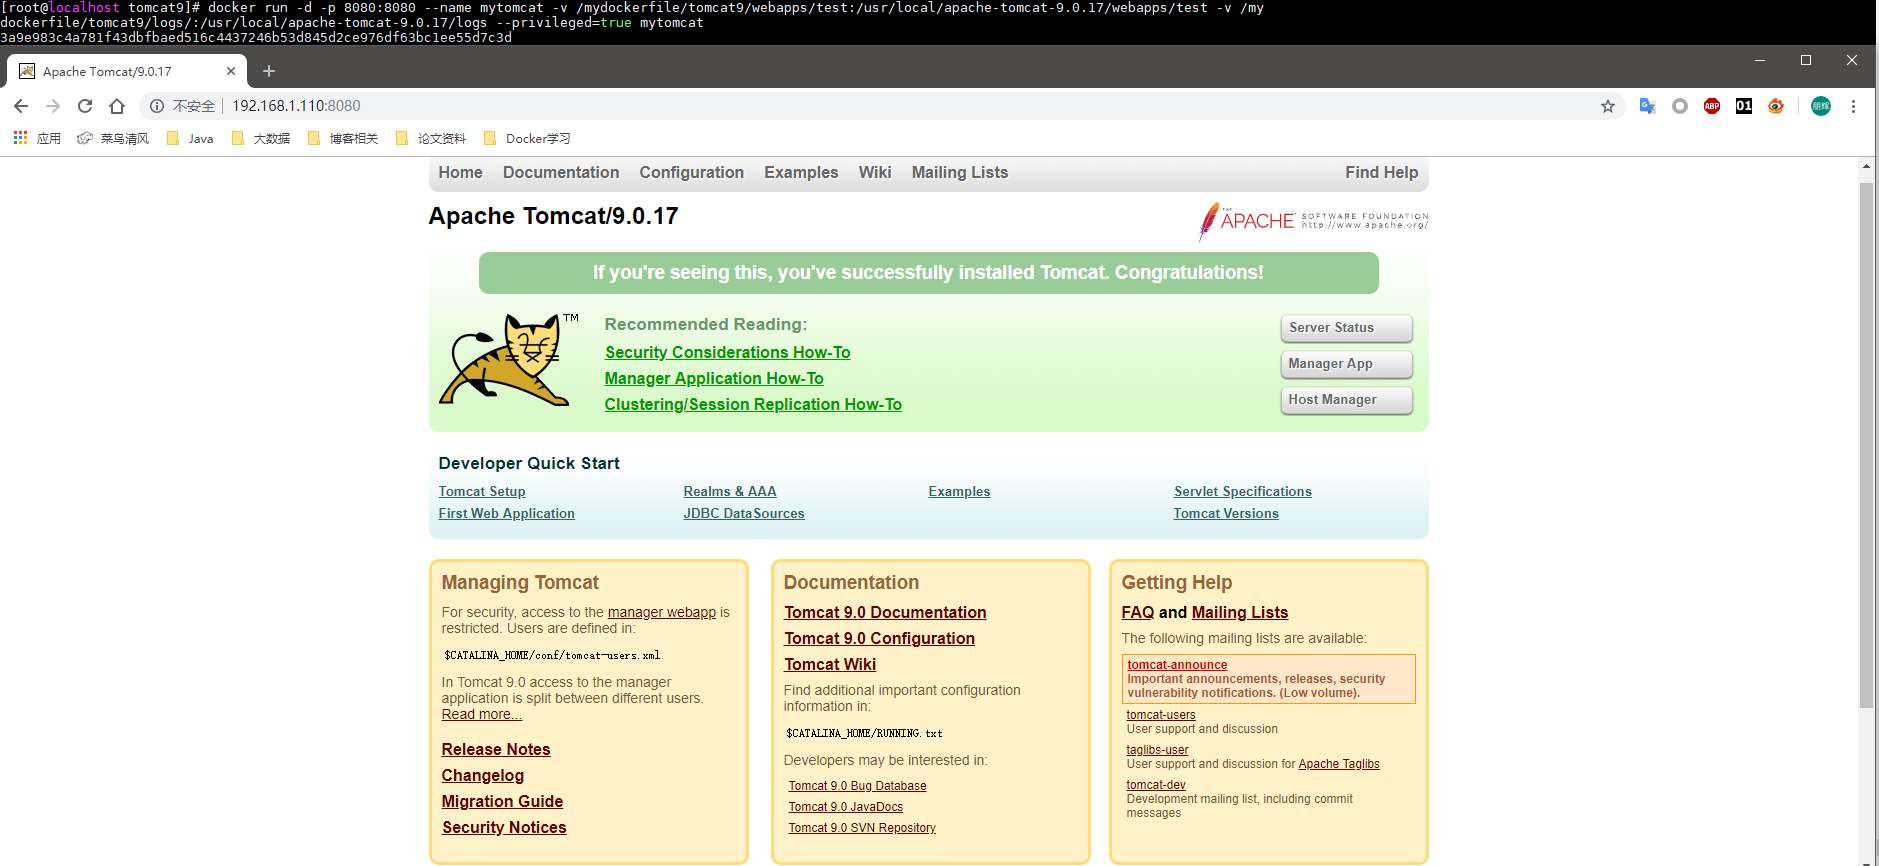The width and height of the screenshot is (1879, 866).
Task: Open the Tomcat Setup link
Action: click(x=481, y=491)
